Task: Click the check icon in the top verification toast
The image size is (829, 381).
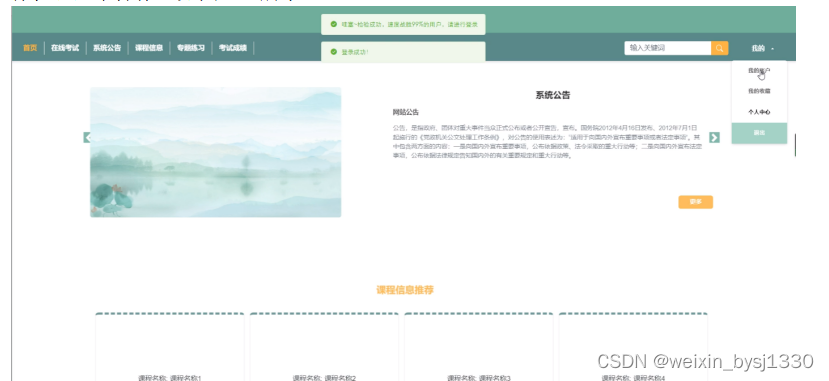Action: [x=334, y=24]
